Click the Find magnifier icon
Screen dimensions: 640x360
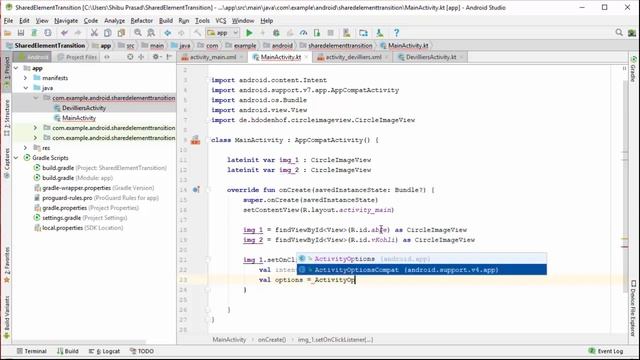point(138,33)
